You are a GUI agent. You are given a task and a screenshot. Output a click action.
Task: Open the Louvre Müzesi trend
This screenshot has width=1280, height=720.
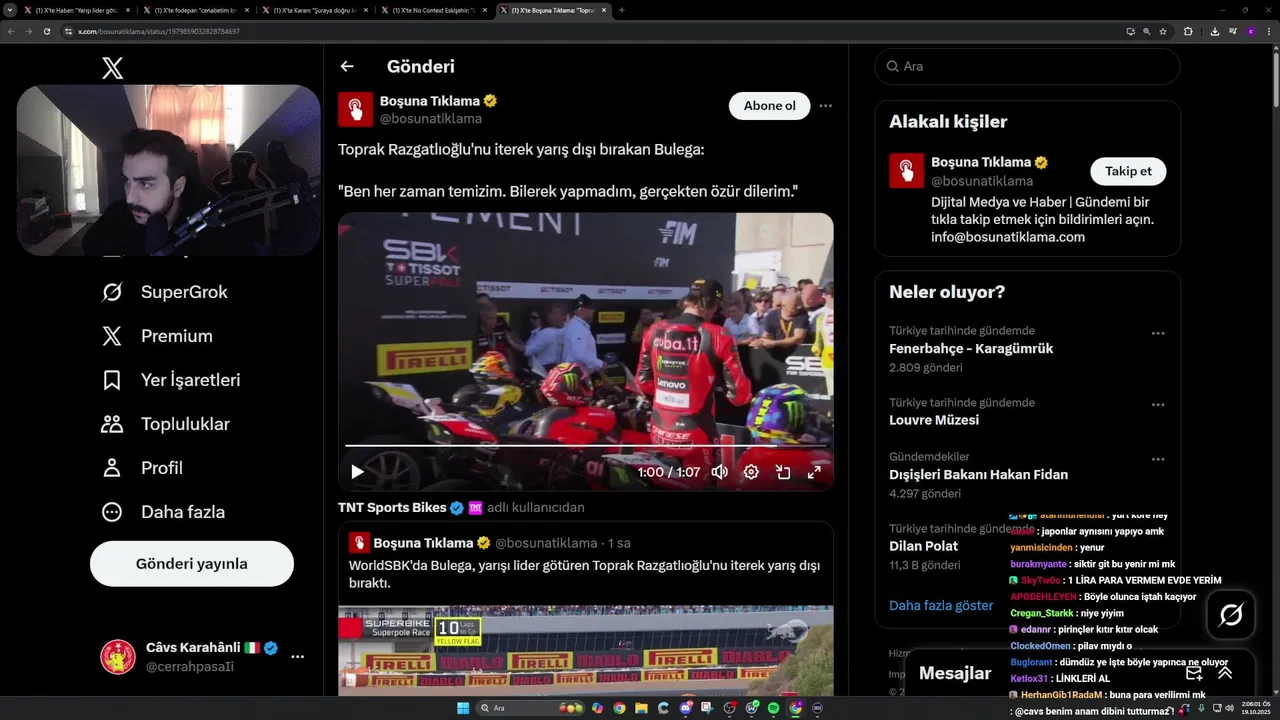pos(934,420)
